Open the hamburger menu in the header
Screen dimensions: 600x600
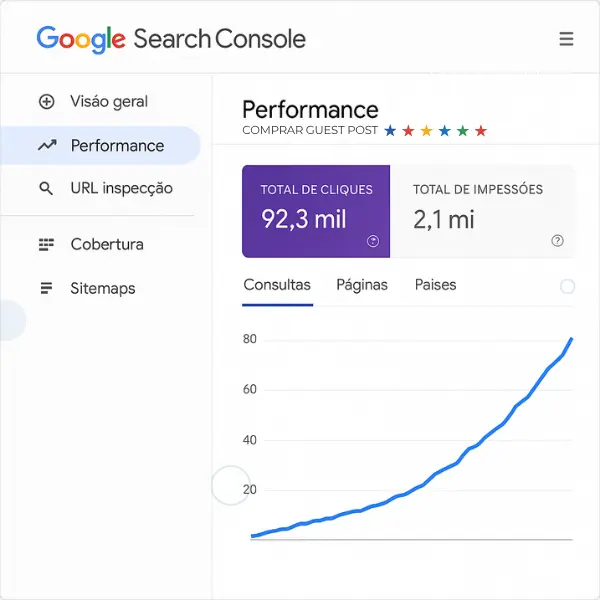pos(566,40)
